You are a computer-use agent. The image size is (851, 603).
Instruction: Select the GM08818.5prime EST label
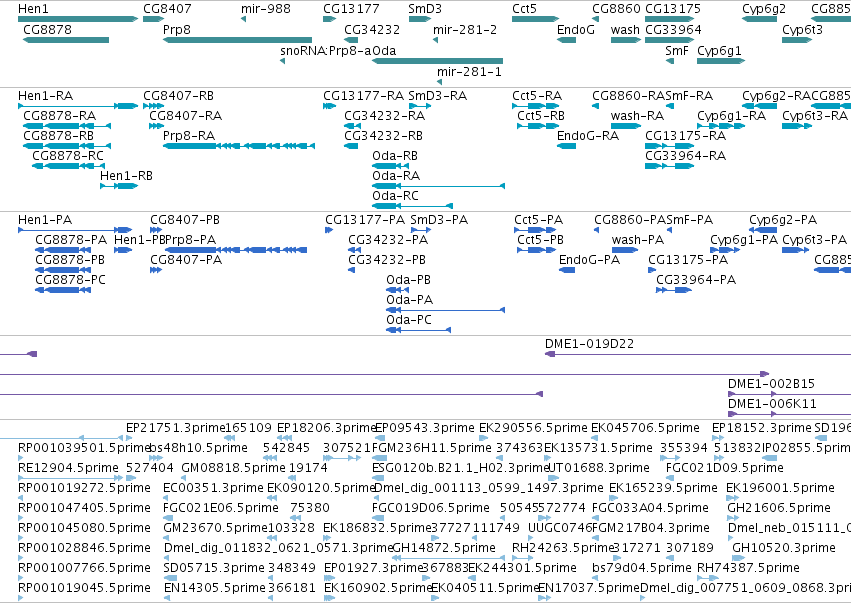tap(233, 468)
